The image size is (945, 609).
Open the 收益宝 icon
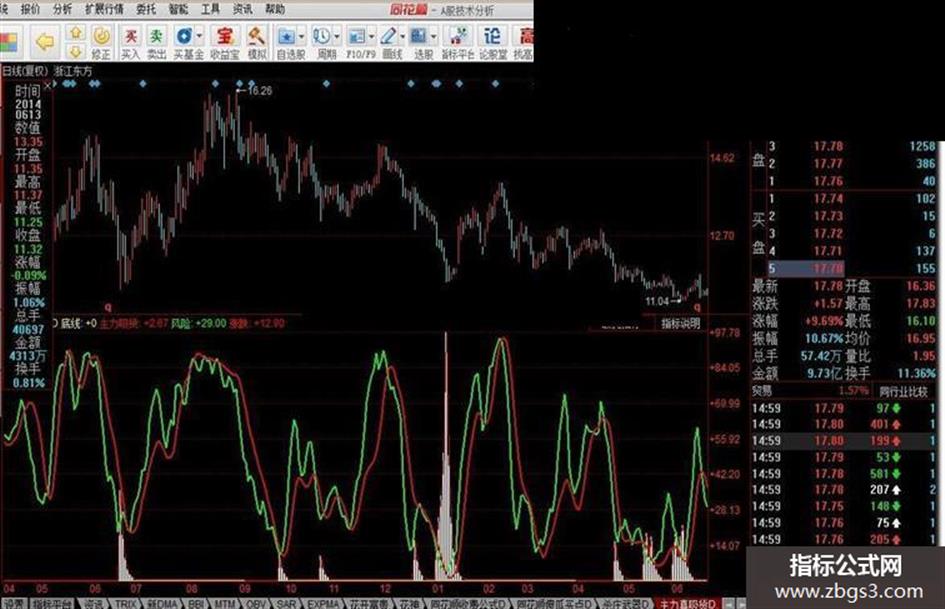(224, 42)
